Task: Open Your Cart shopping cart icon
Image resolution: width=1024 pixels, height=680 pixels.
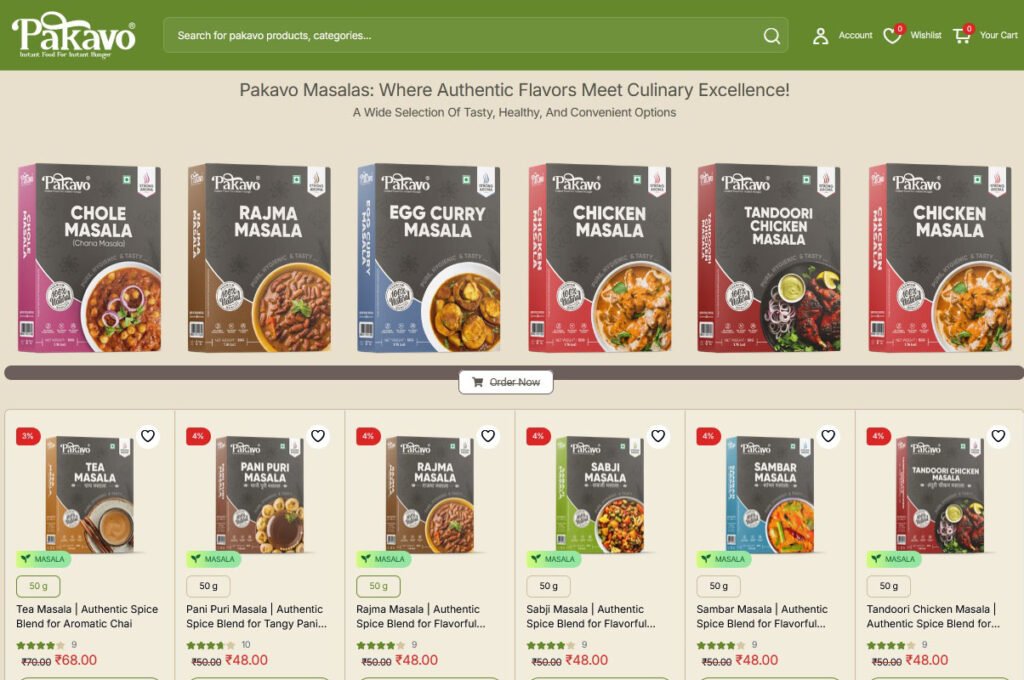Action: pos(962,35)
